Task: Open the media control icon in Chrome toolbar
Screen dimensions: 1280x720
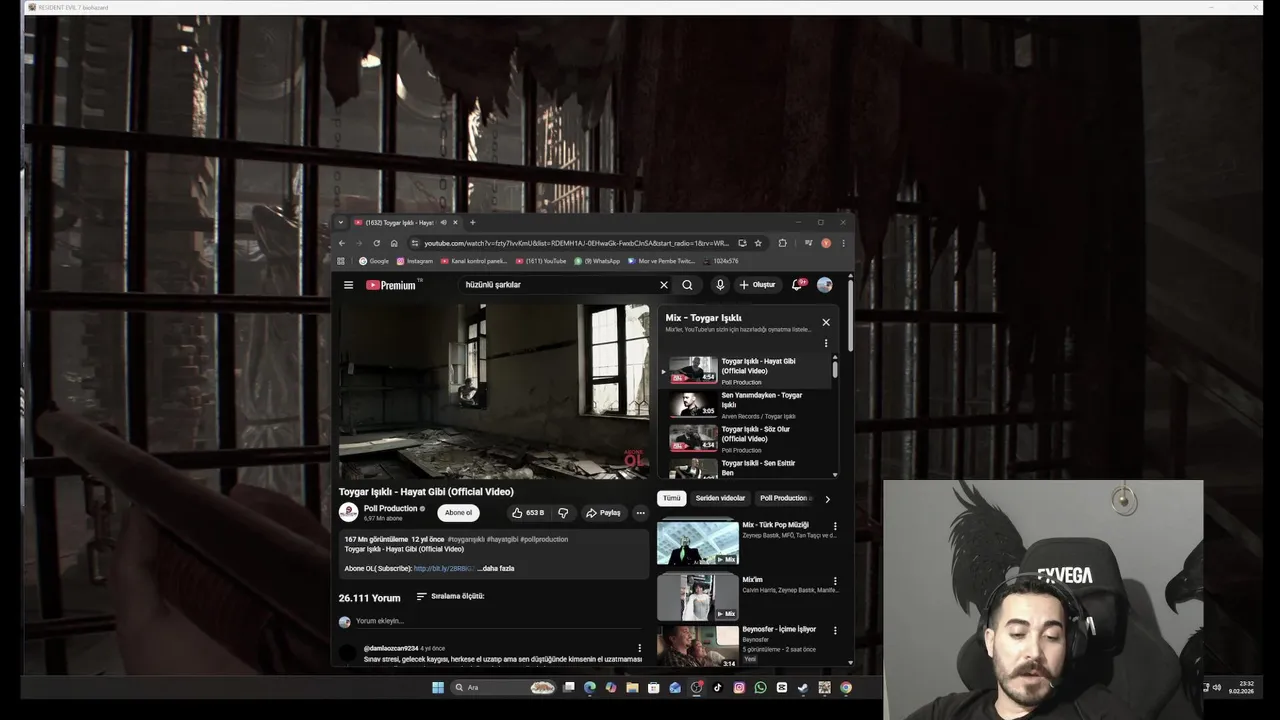Action: tap(808, 243)
